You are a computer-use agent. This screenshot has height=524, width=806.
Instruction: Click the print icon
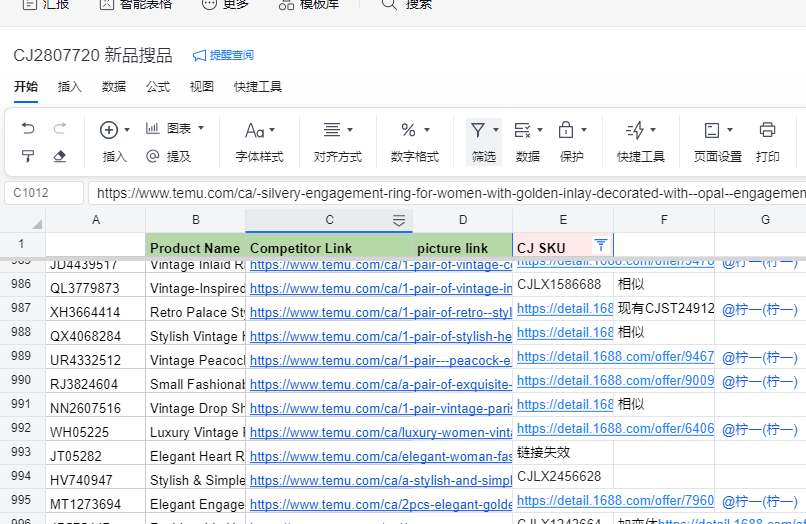pyautogui.click(x=767, y=130)
